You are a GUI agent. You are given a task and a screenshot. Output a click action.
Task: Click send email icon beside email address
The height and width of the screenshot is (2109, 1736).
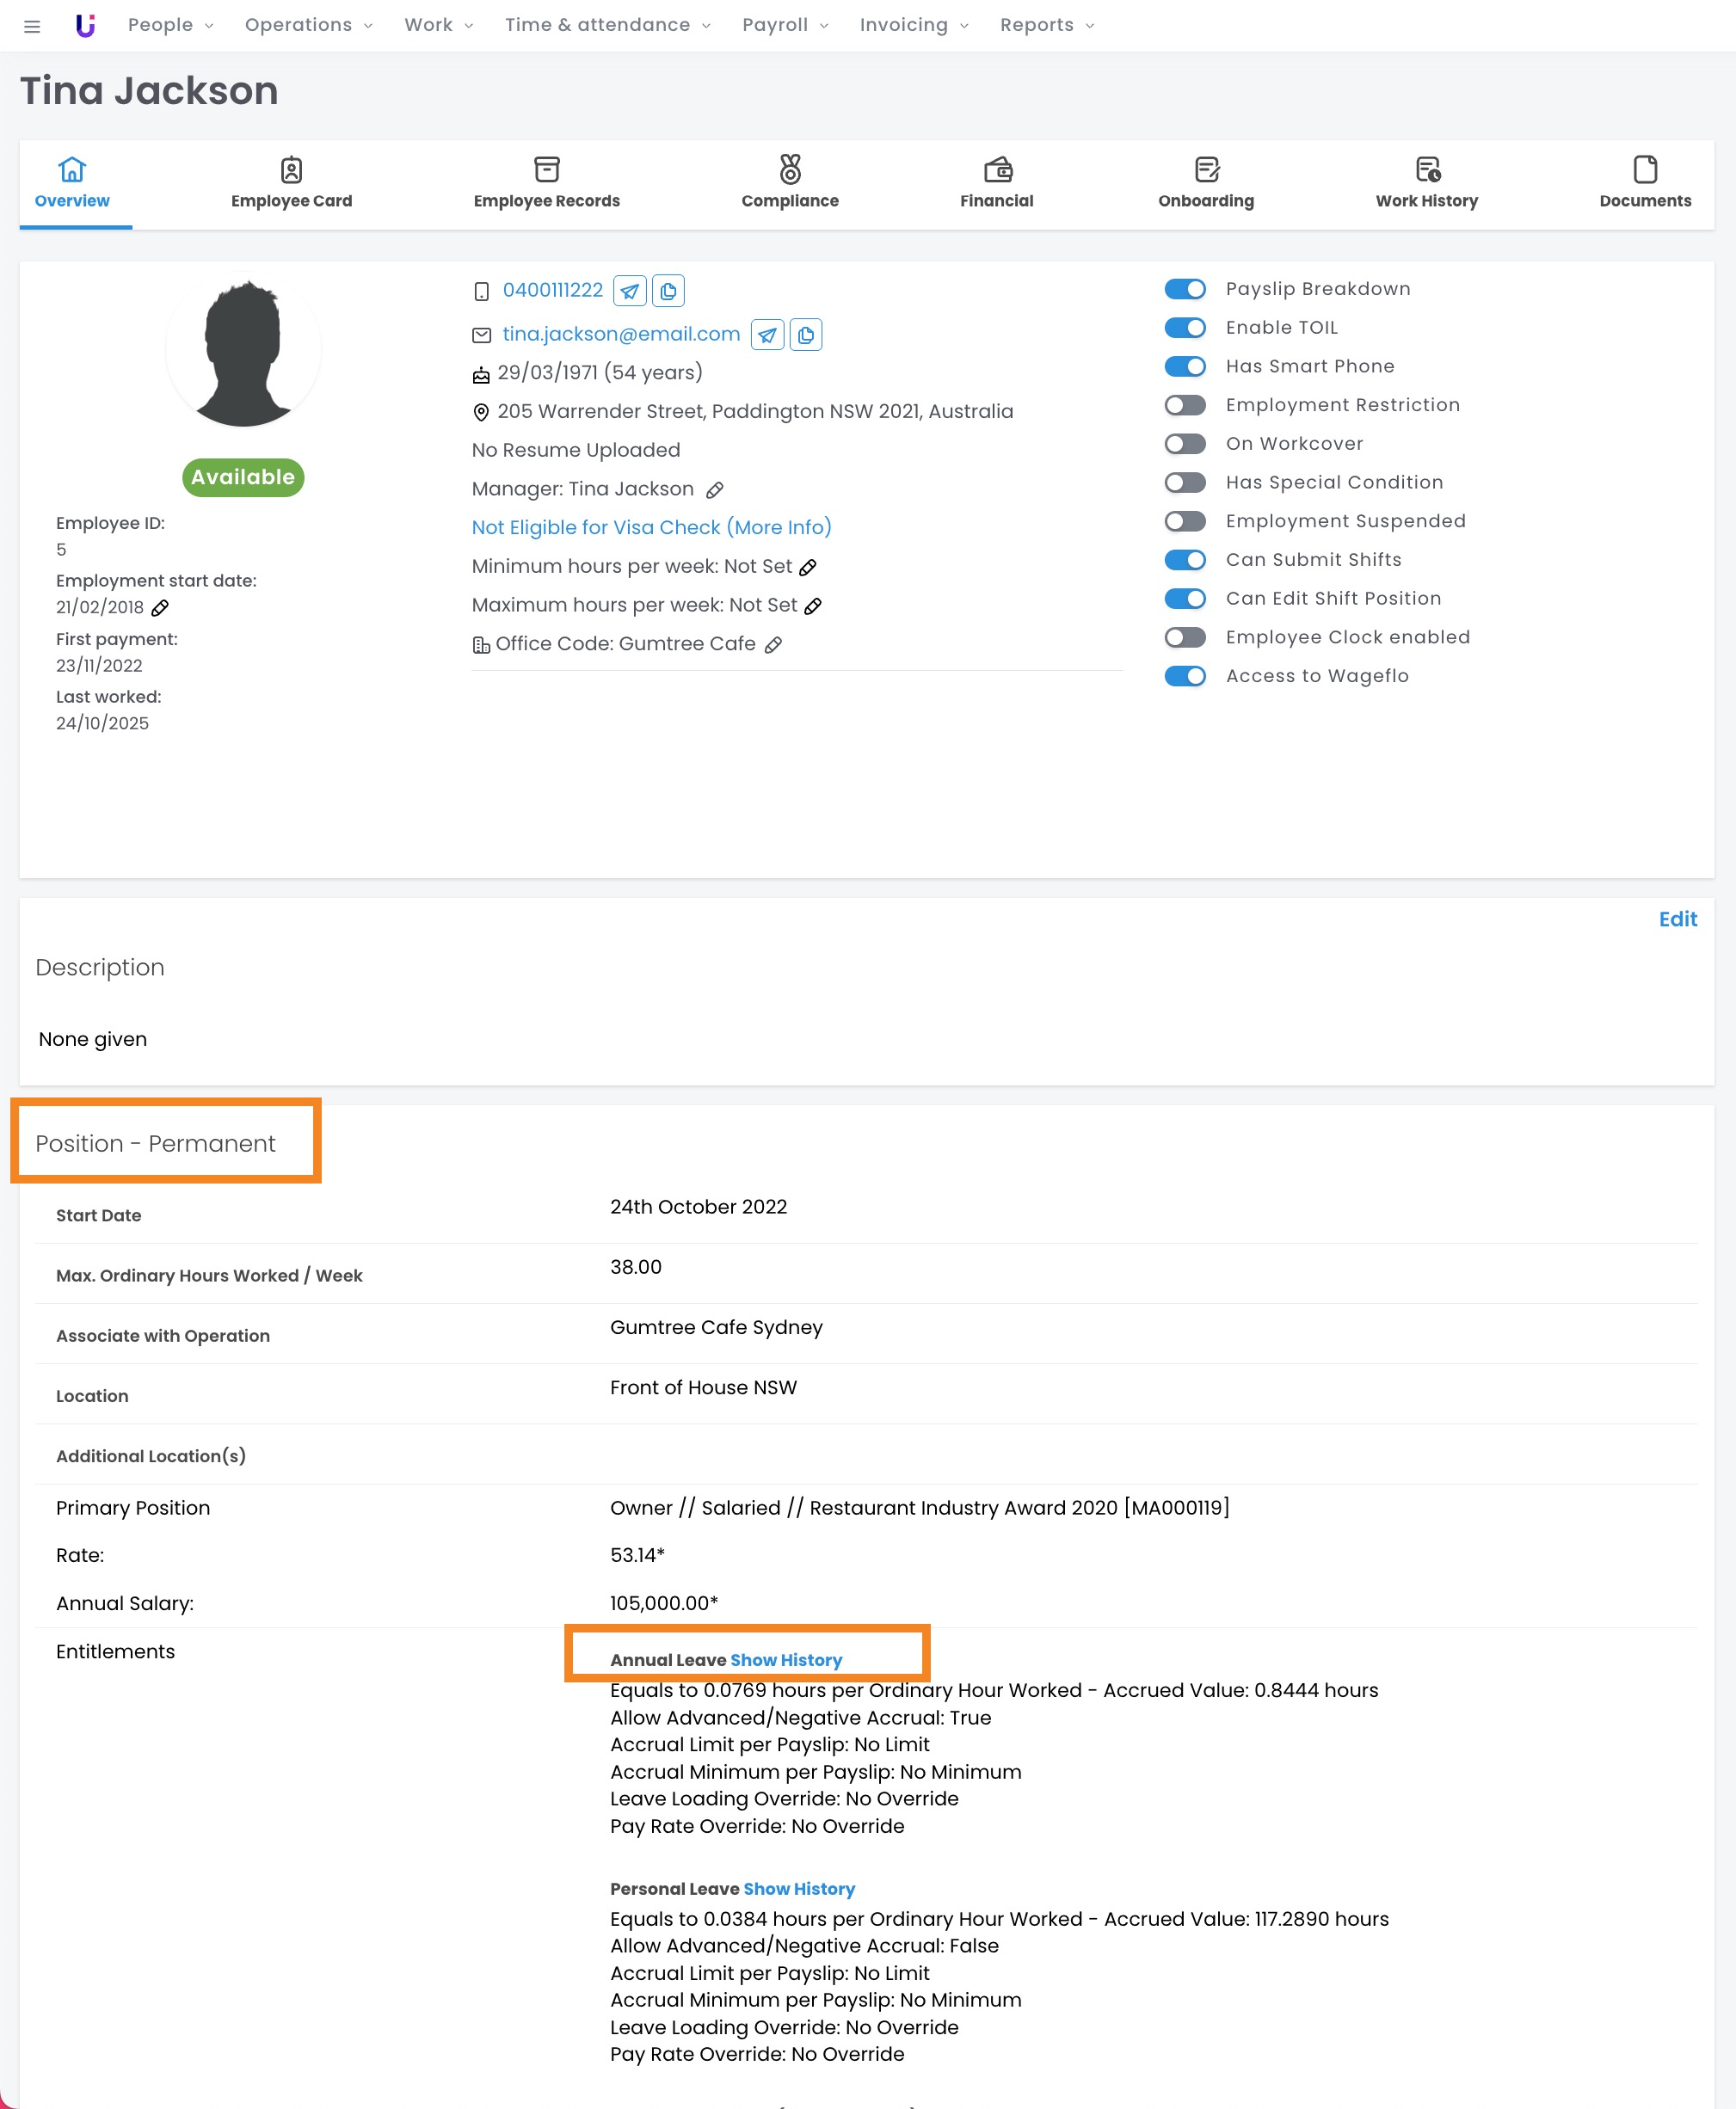point(767,335)
